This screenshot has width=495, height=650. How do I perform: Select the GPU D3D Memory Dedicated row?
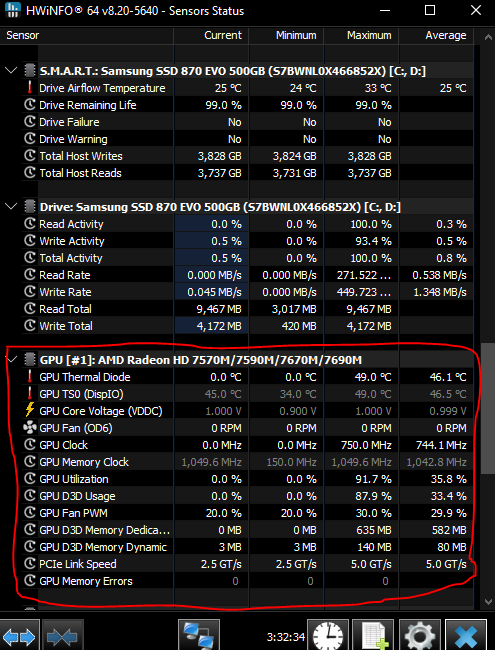(x=248, y=530)
